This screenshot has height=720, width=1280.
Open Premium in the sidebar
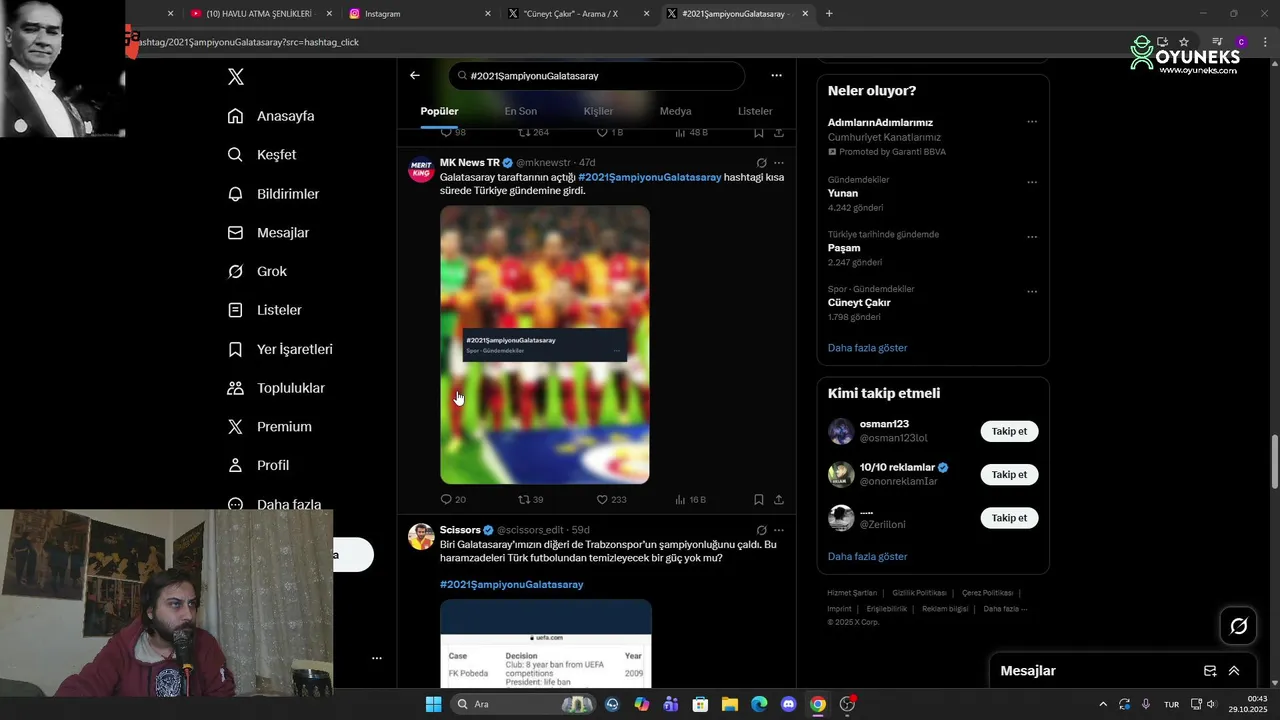click(x=269, y=427)
